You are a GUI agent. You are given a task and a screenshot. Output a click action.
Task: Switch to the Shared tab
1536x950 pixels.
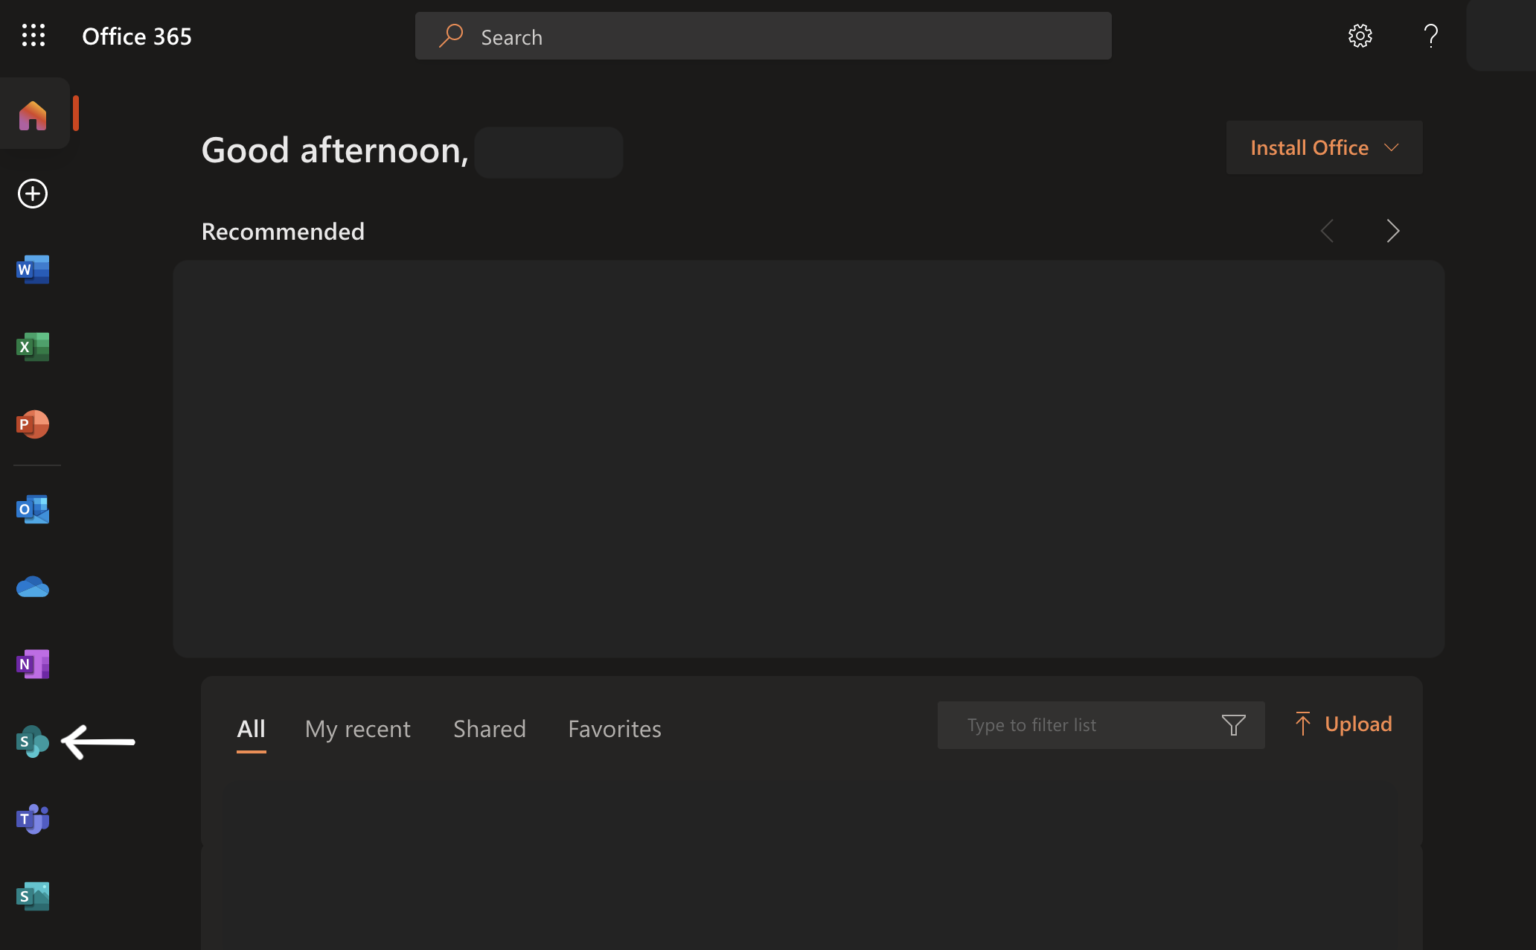tap(489, 729)
